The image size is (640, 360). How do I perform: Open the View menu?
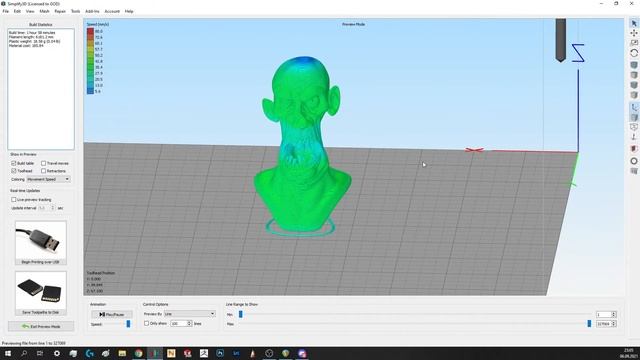[30, 11]
